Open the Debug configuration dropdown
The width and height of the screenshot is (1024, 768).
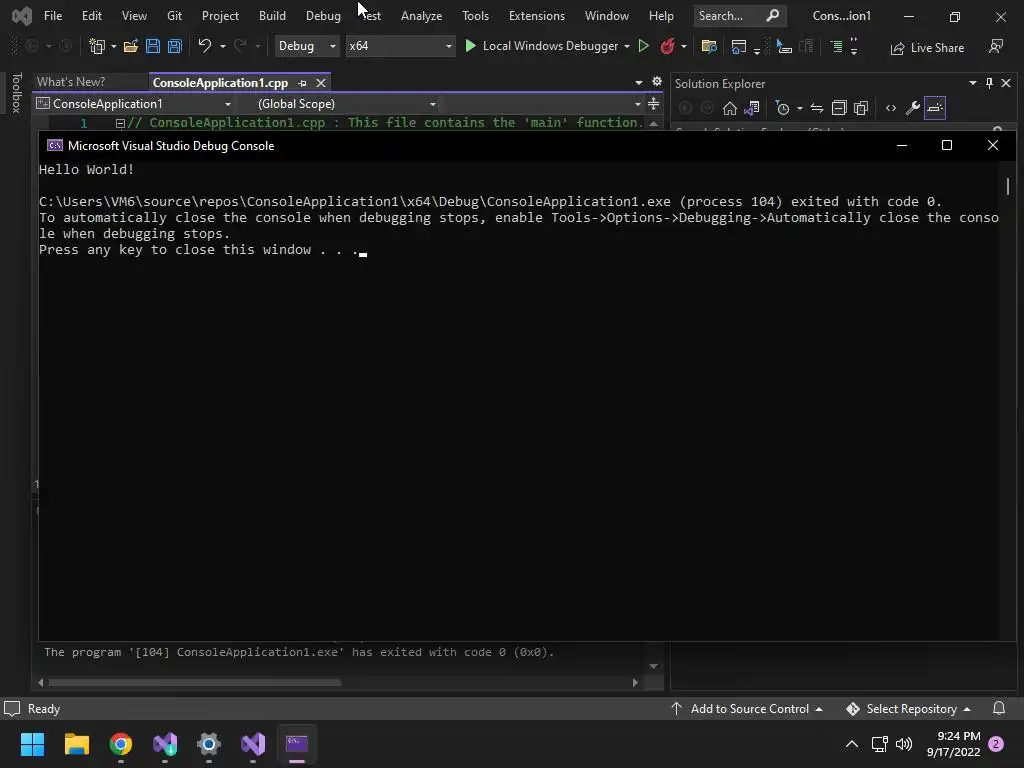coord(307,46)
